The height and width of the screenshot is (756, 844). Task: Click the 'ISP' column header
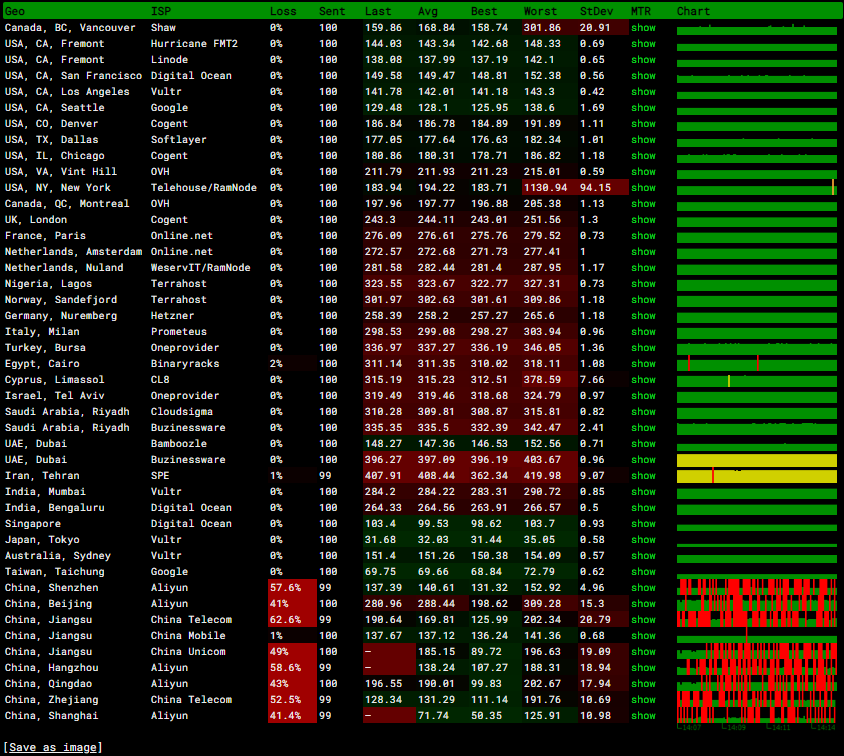161,11
